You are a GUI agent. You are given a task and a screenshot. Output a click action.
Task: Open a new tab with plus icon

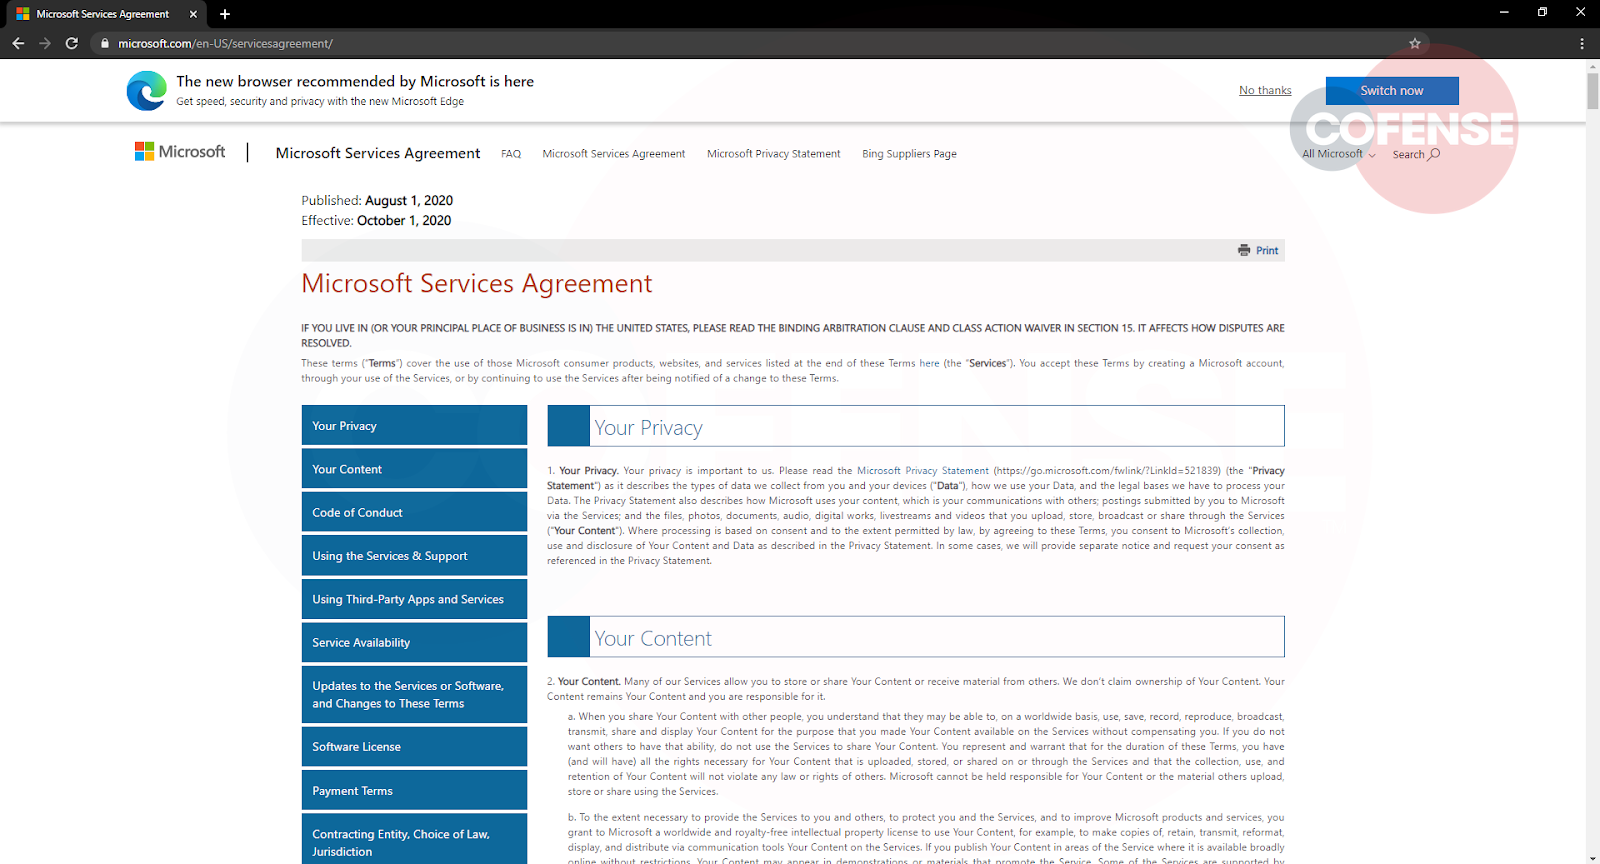pyautogui.click(x=225, y=14)
